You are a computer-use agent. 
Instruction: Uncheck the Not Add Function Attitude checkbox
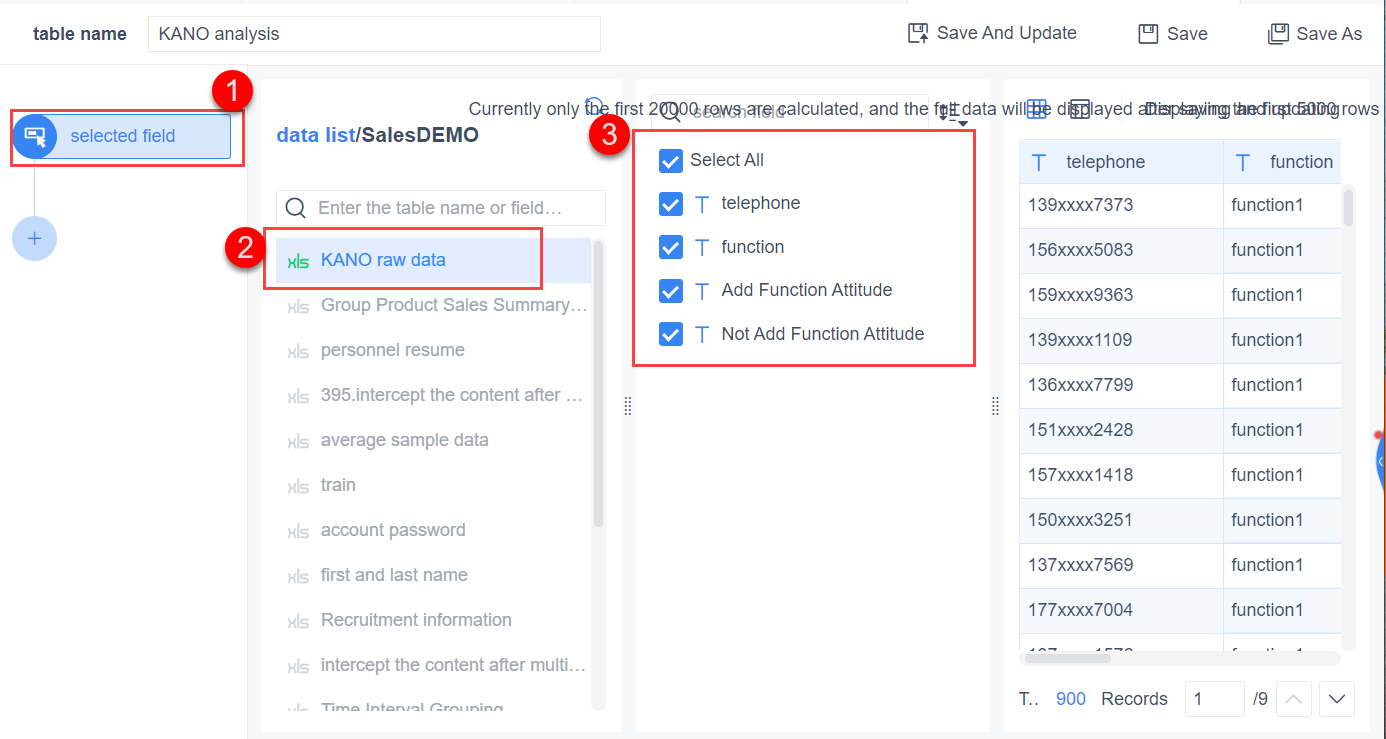click(671, 334)
